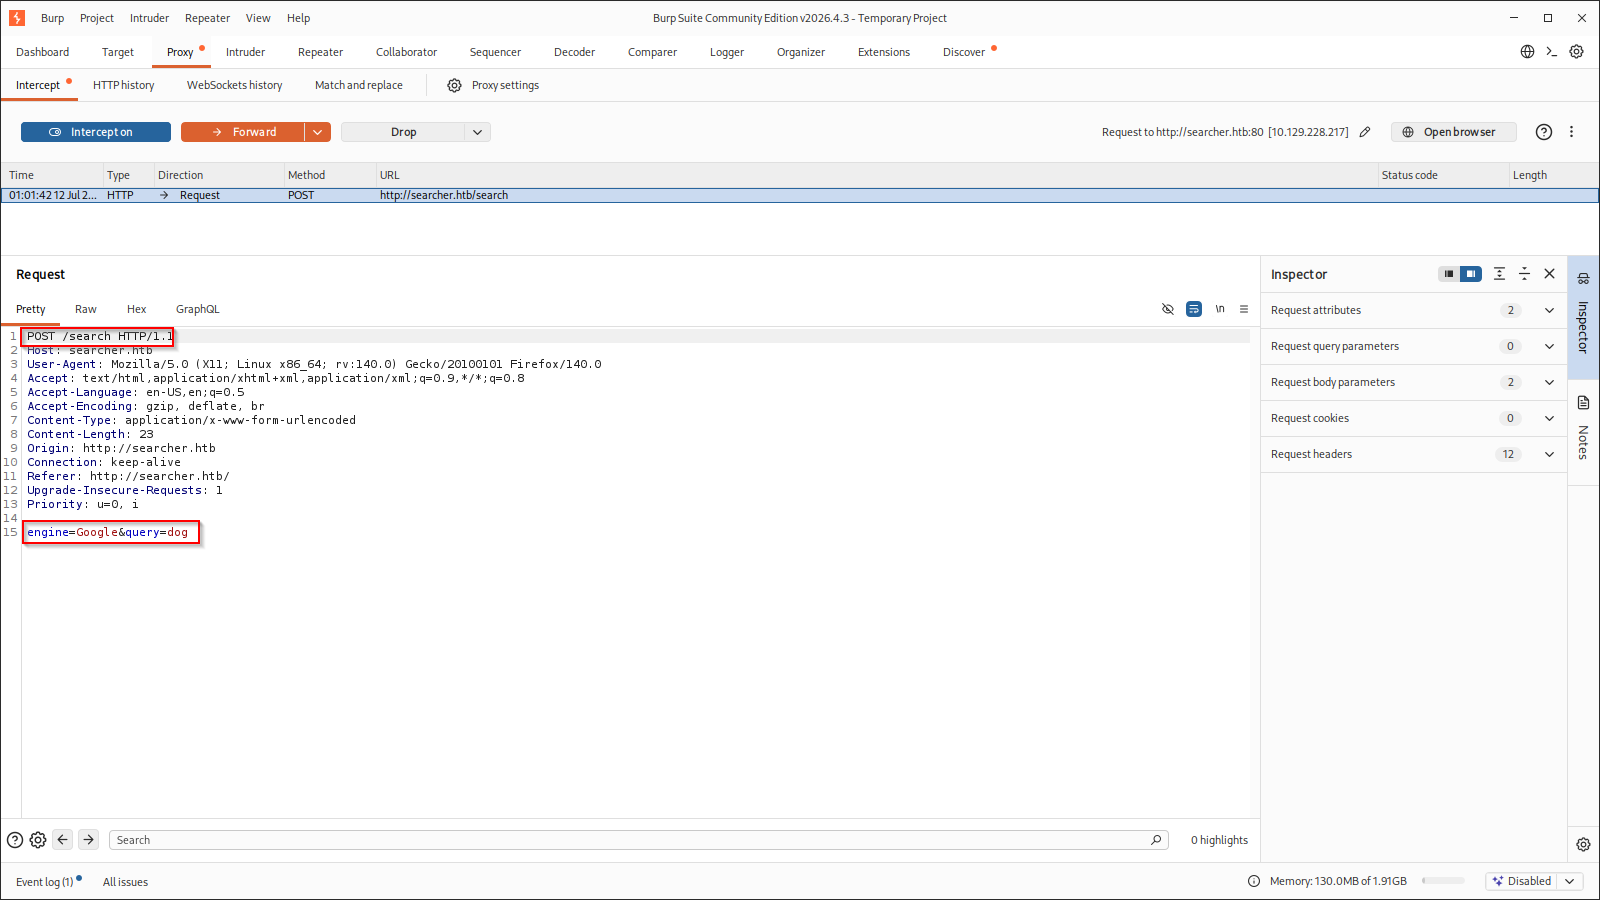Forward the intercepted request
The height and width of the screenshot is (900, 1600).
[243, 132]
